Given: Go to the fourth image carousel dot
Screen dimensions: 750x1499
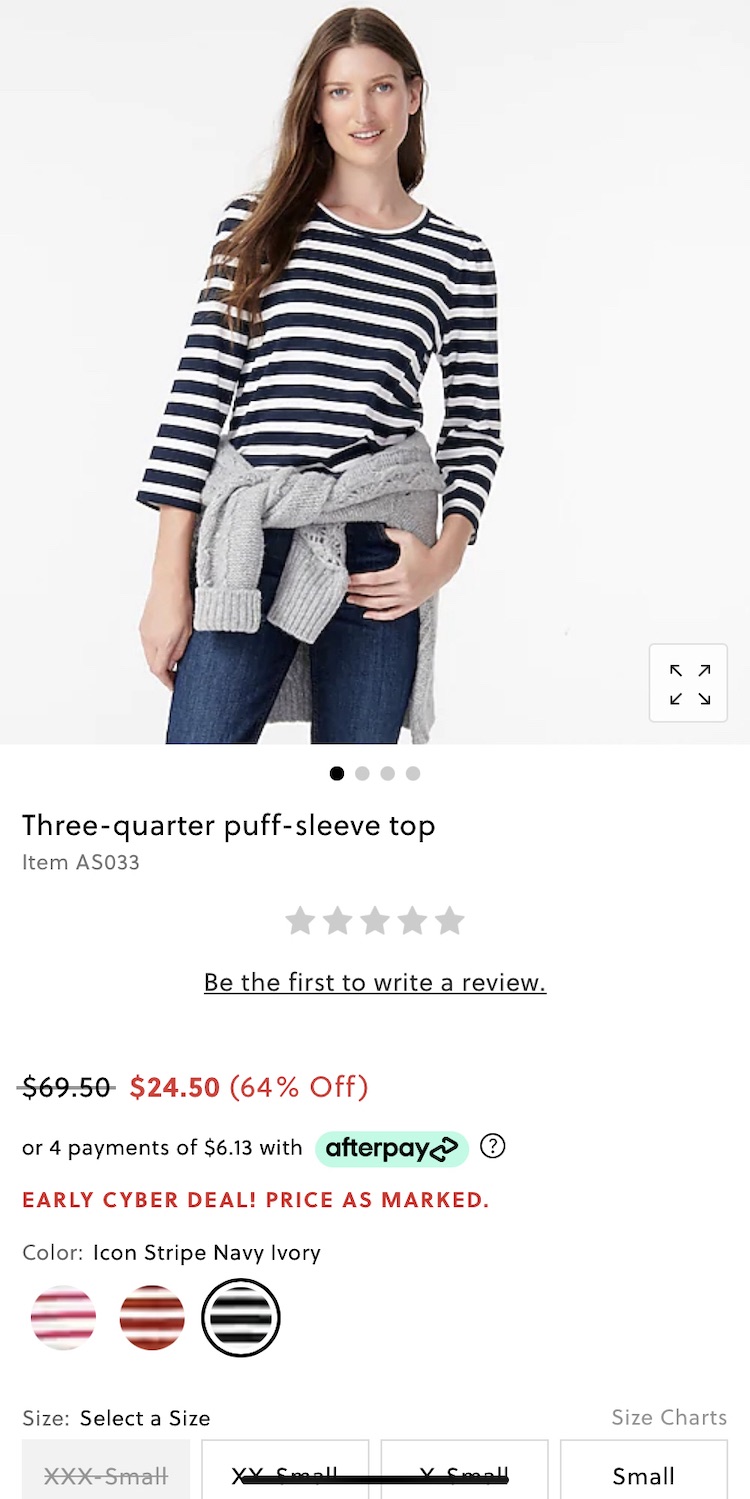Looking at the screenshot, I should [x=413, y=773].
